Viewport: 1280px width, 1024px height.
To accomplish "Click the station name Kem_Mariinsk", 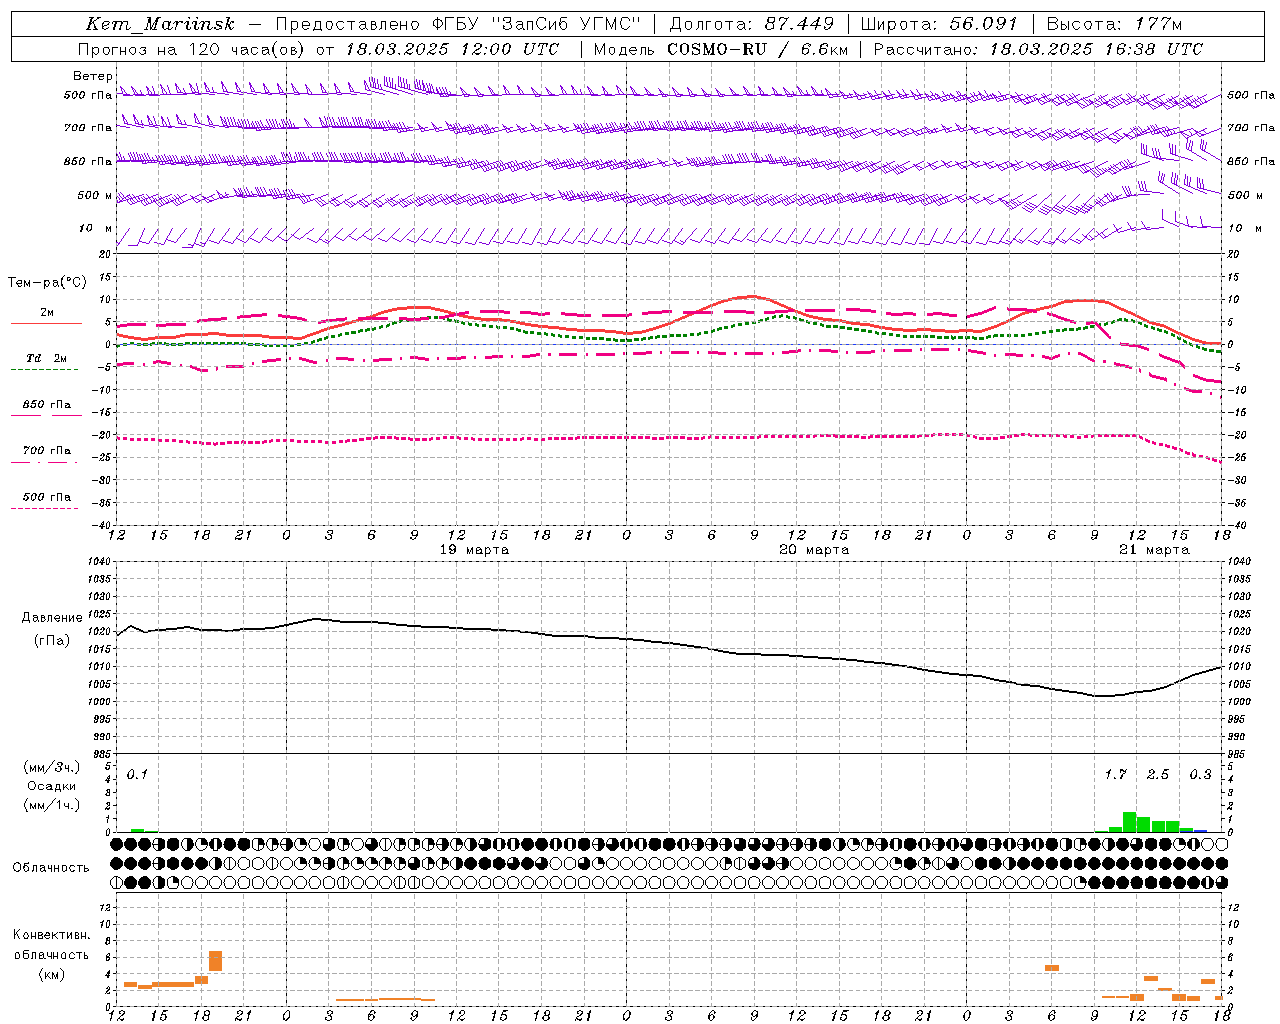I will pyautogui.click(x=160, y=24).
